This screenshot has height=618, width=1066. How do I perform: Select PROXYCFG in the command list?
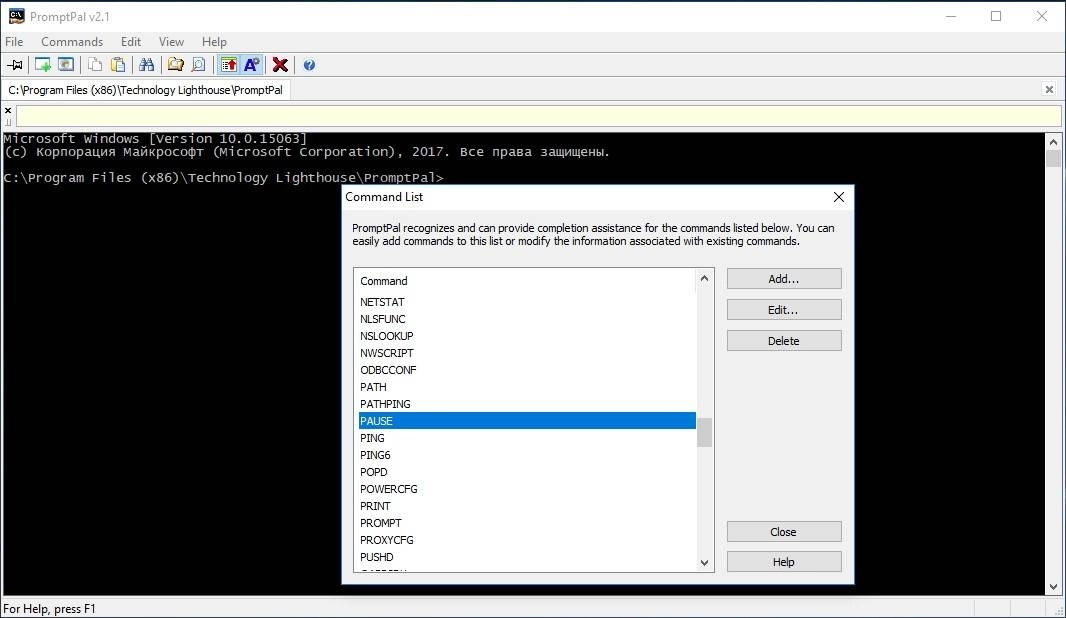(x=527, y=540)
